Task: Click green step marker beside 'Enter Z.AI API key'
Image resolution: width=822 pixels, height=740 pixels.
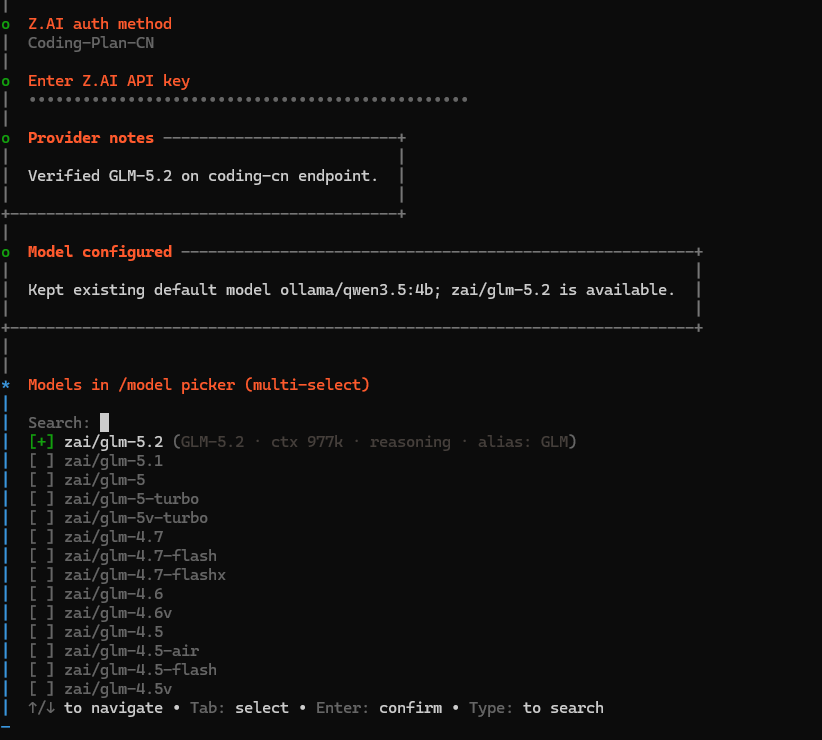Action: [x=6, y=82]
